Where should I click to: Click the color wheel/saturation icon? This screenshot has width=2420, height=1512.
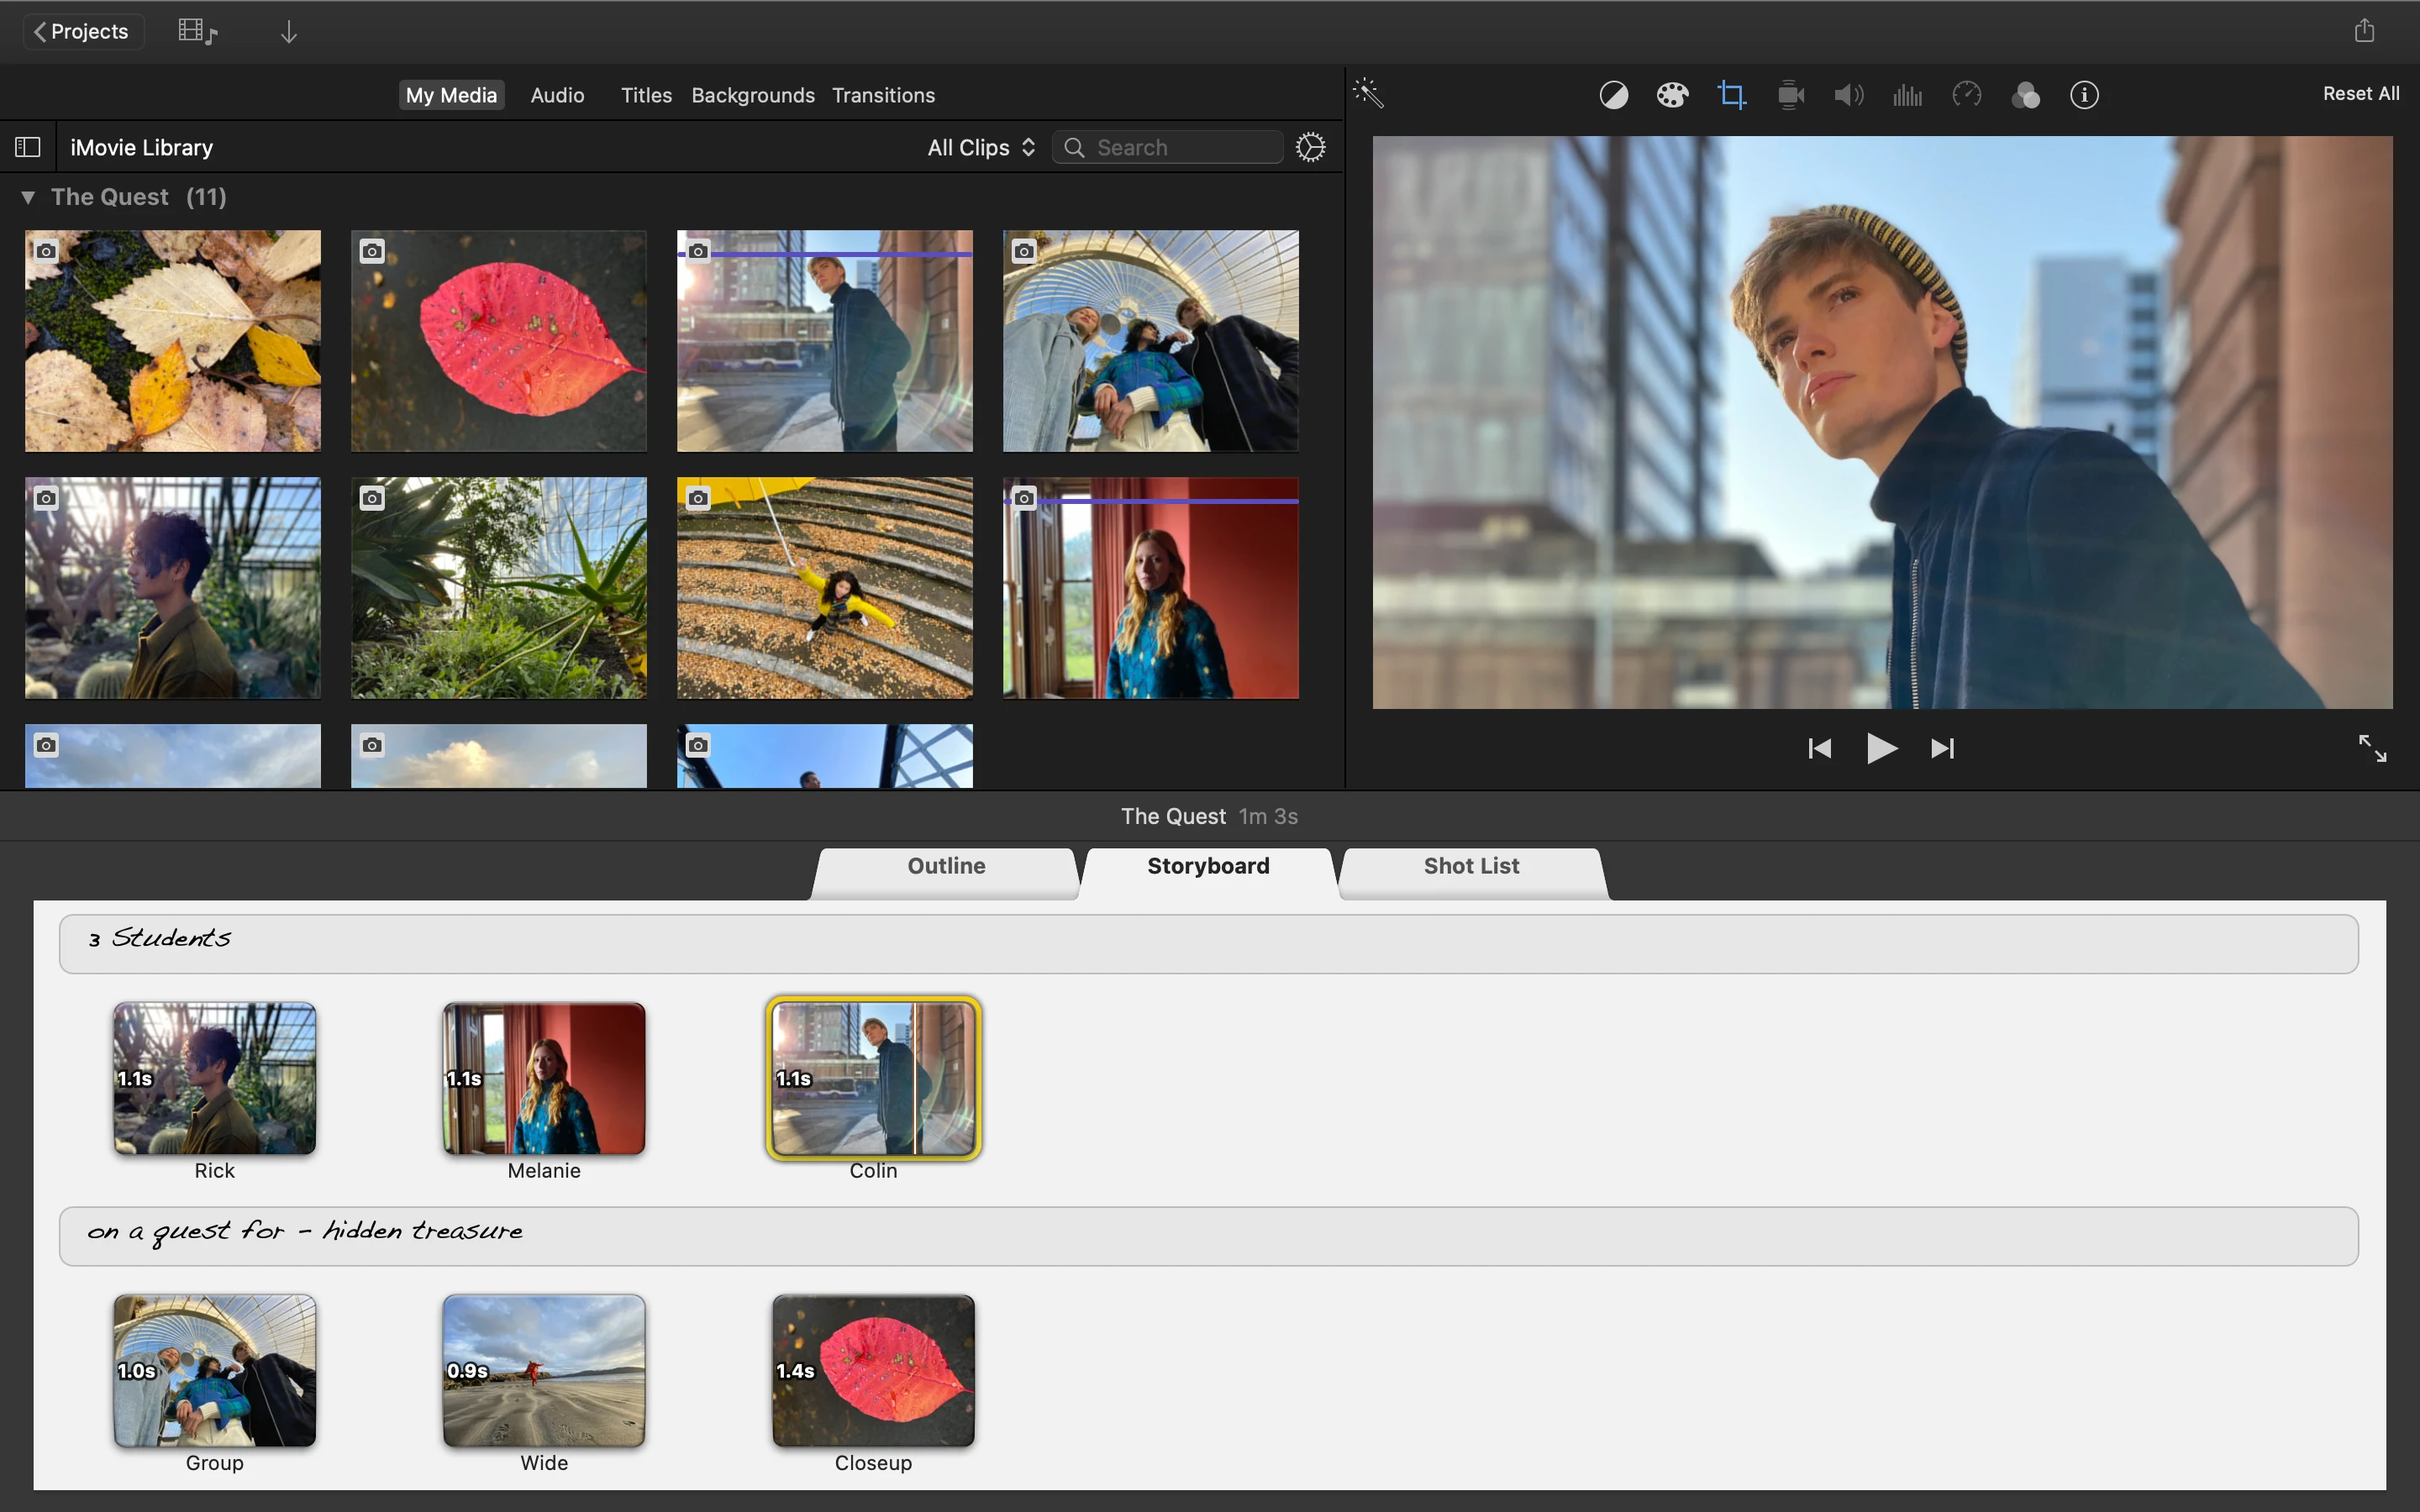pos(1669,96)
